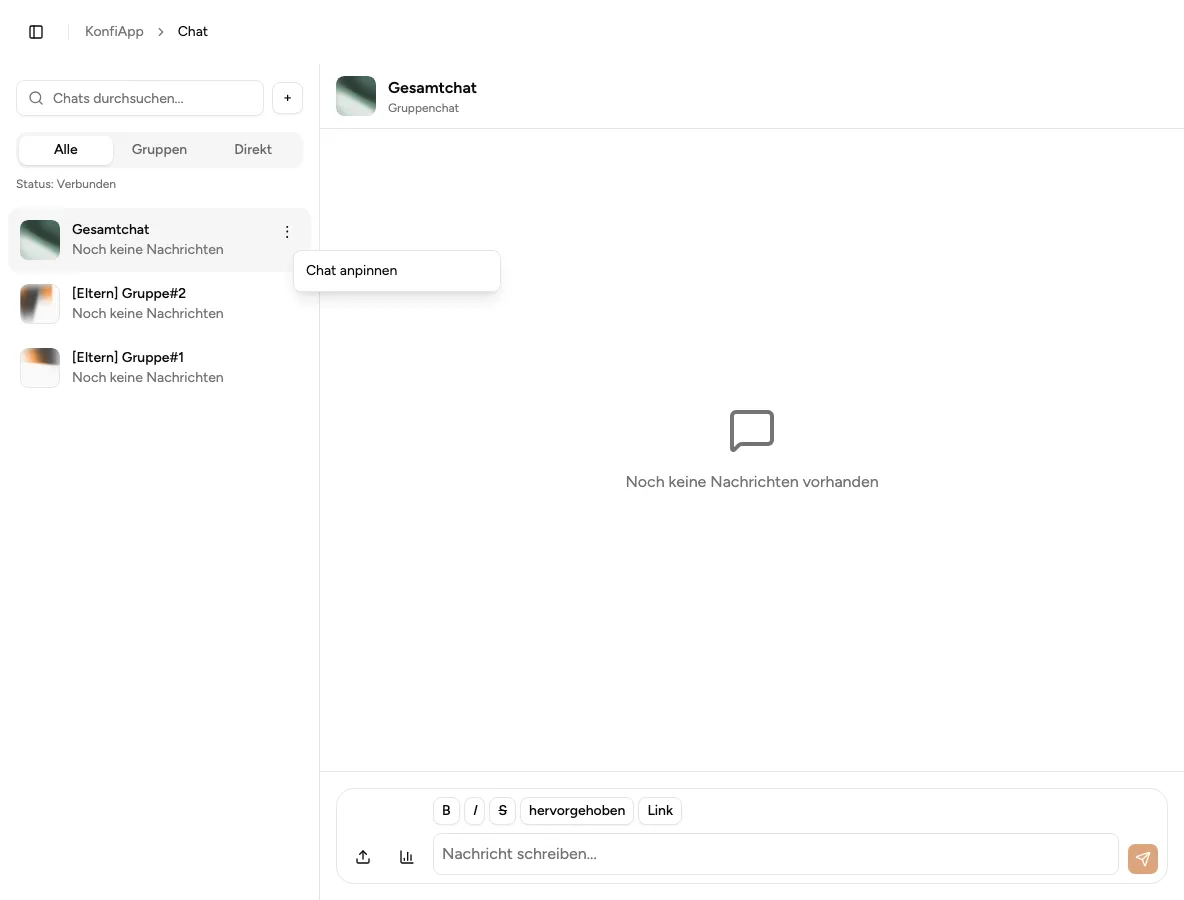Viewport: 1184px width, 900px height.
Task: Apply hervorgehoben highlight formatting
Action: (577, 810)
